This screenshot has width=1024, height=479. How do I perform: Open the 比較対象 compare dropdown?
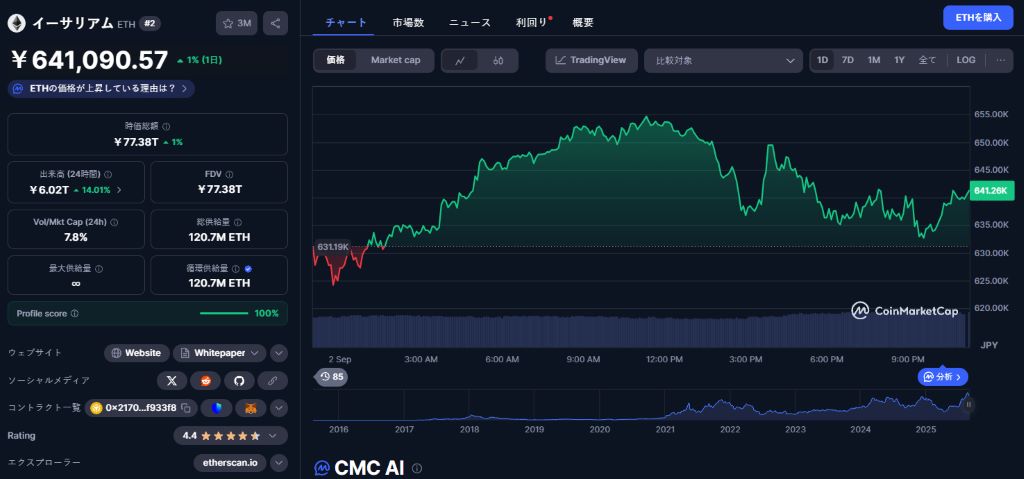723,61
